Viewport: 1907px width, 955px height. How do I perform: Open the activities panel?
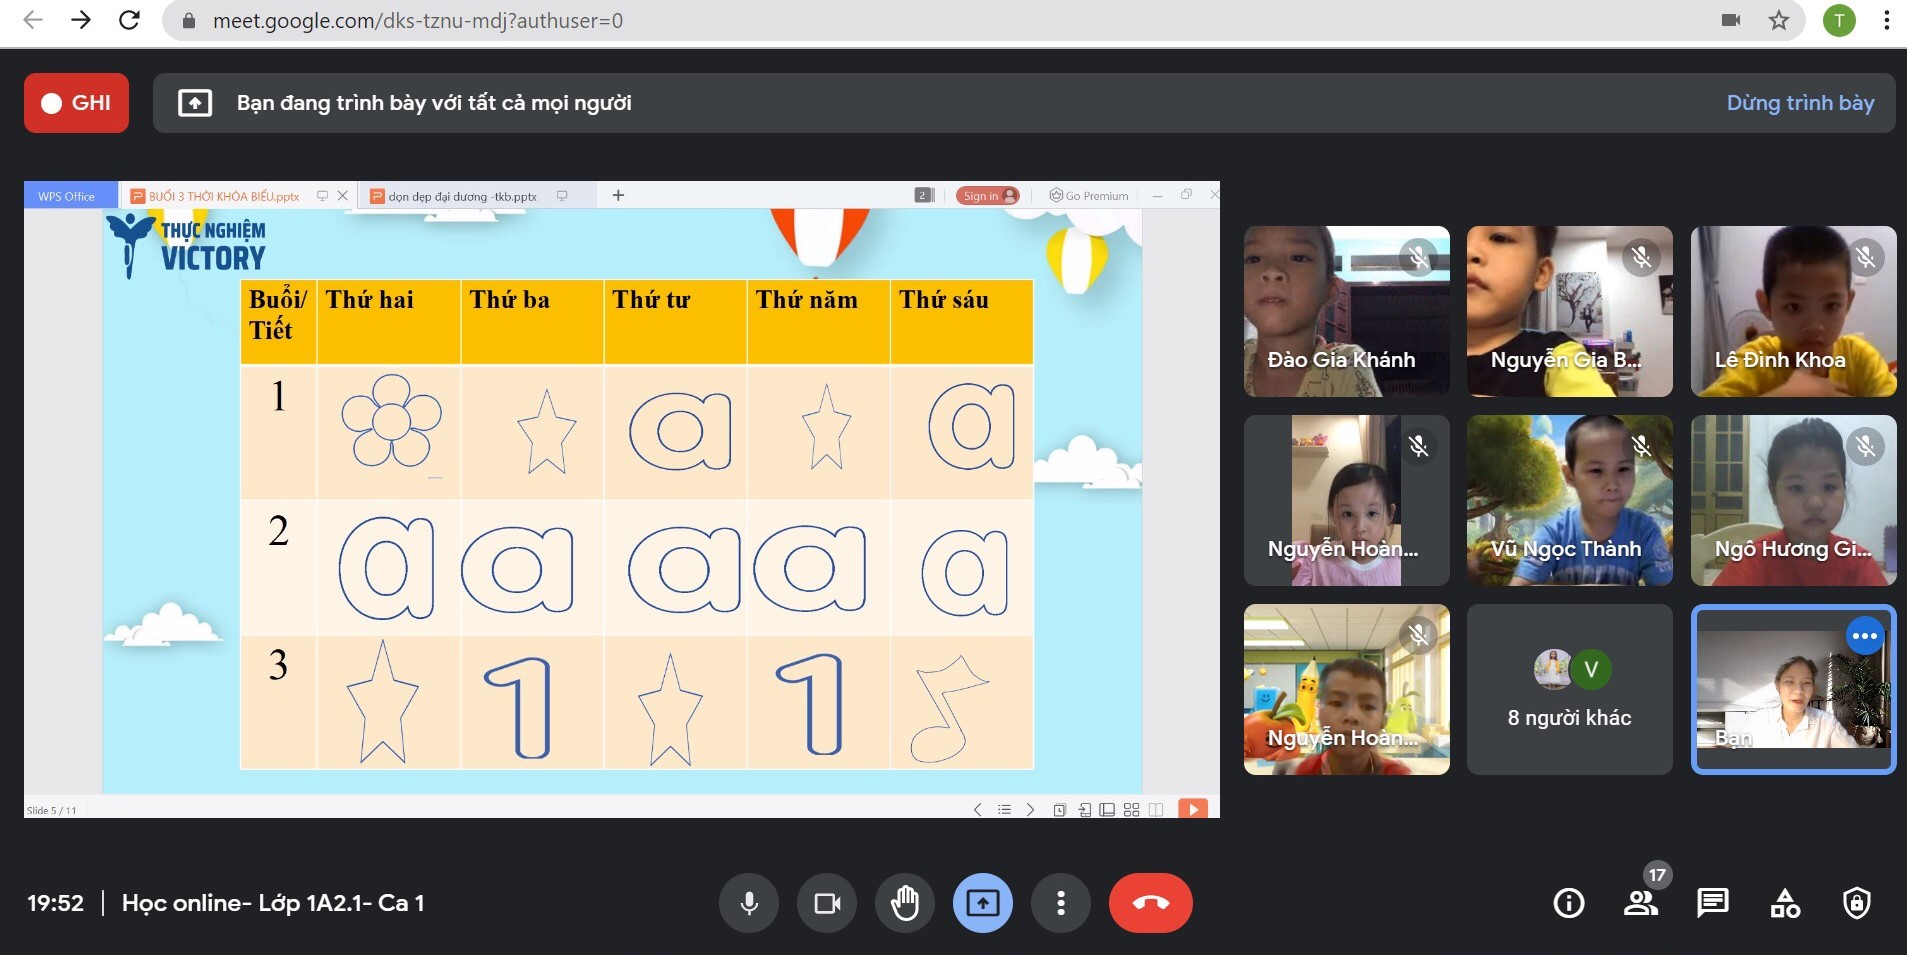click(1785, 904)
